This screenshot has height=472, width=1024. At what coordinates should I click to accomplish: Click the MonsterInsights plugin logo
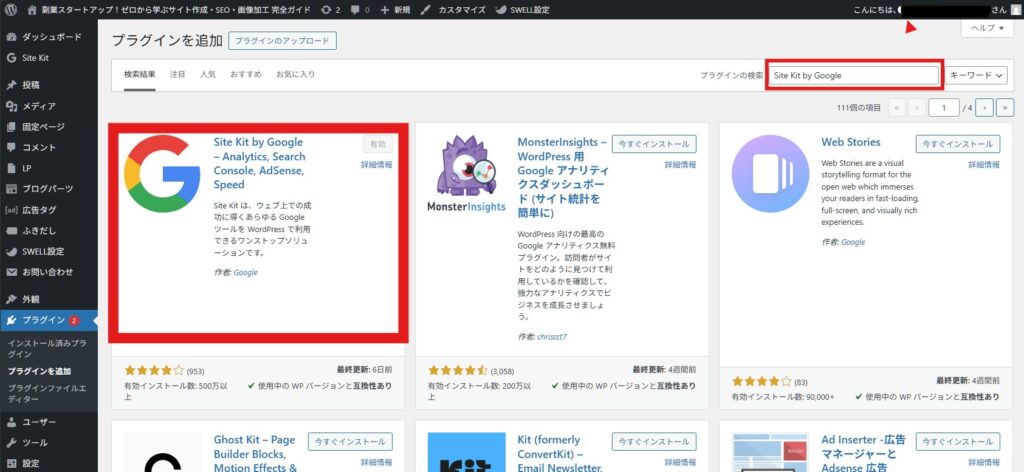tap(466, 174)
